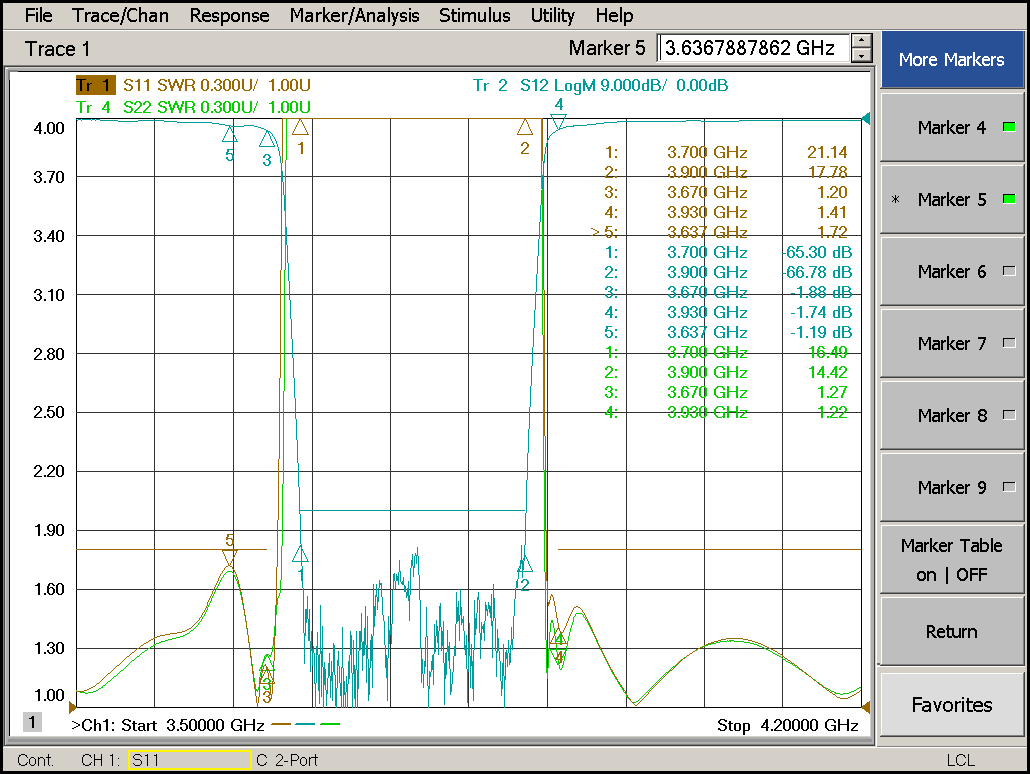Click teal marker 1 triangle at passband edge
This screenshot has height=774, width=1030.
(300, 554)
